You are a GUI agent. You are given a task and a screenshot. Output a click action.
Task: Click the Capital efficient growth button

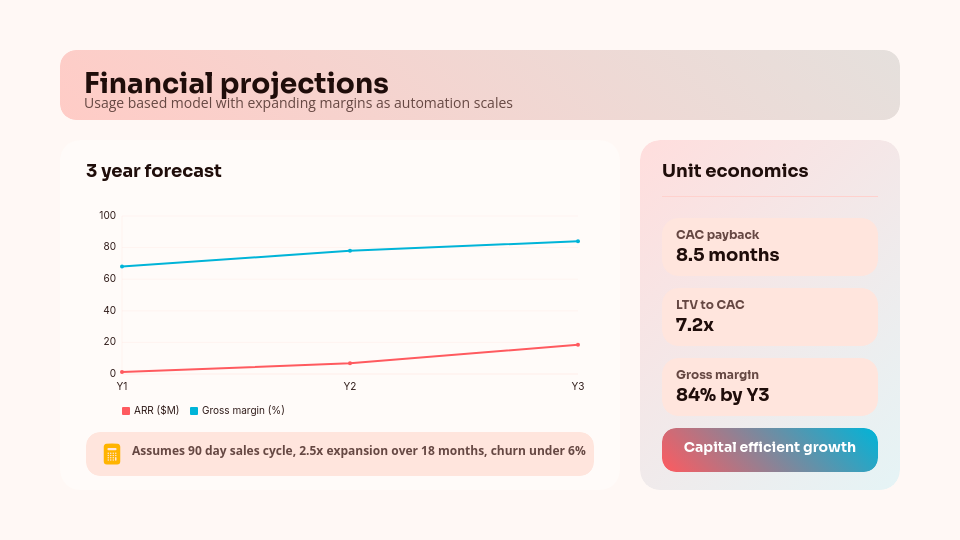[769, 449]
